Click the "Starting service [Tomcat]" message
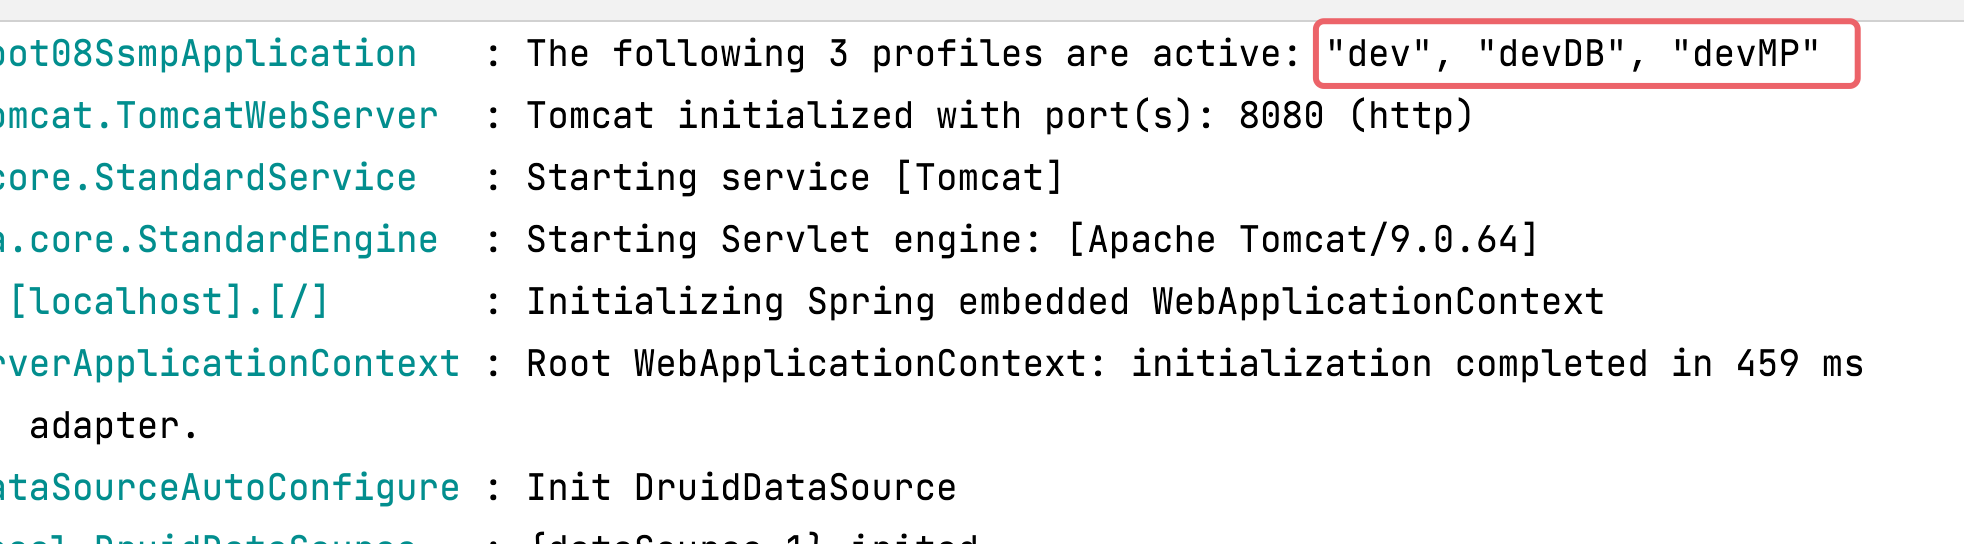This screenshot has height=544, width=1964. click(795, 178)
